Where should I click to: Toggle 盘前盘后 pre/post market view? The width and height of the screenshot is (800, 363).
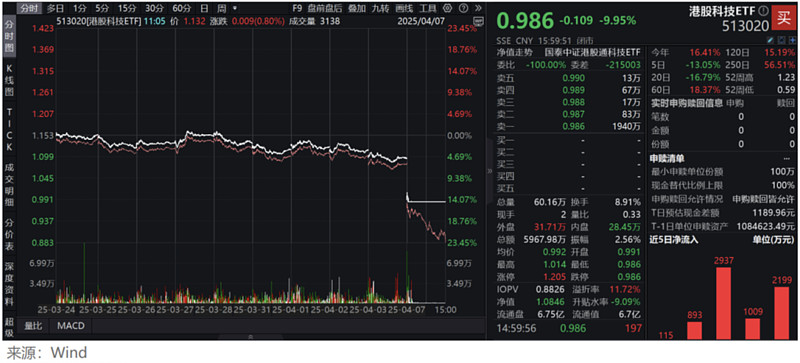click(325, 9)
